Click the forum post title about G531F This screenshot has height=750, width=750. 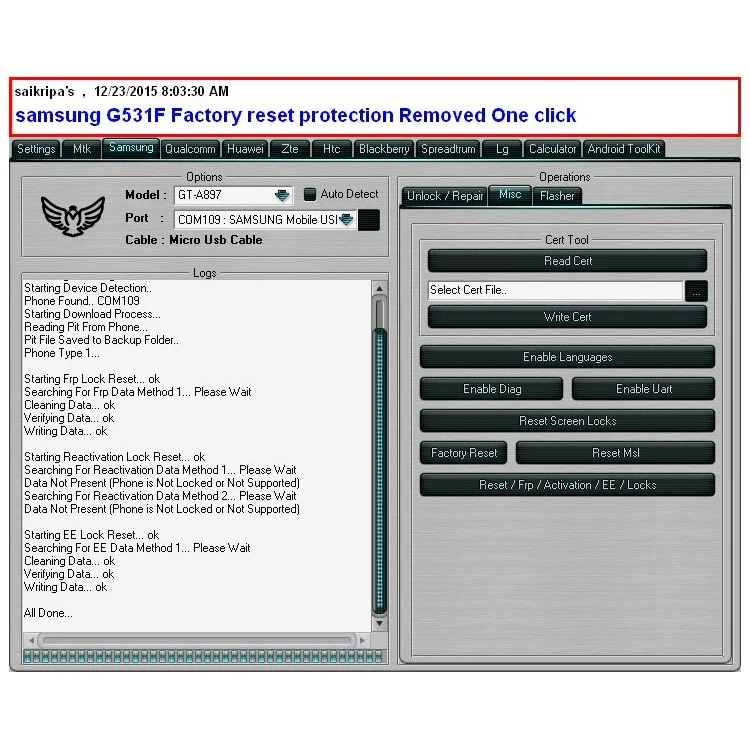(296, 115)
